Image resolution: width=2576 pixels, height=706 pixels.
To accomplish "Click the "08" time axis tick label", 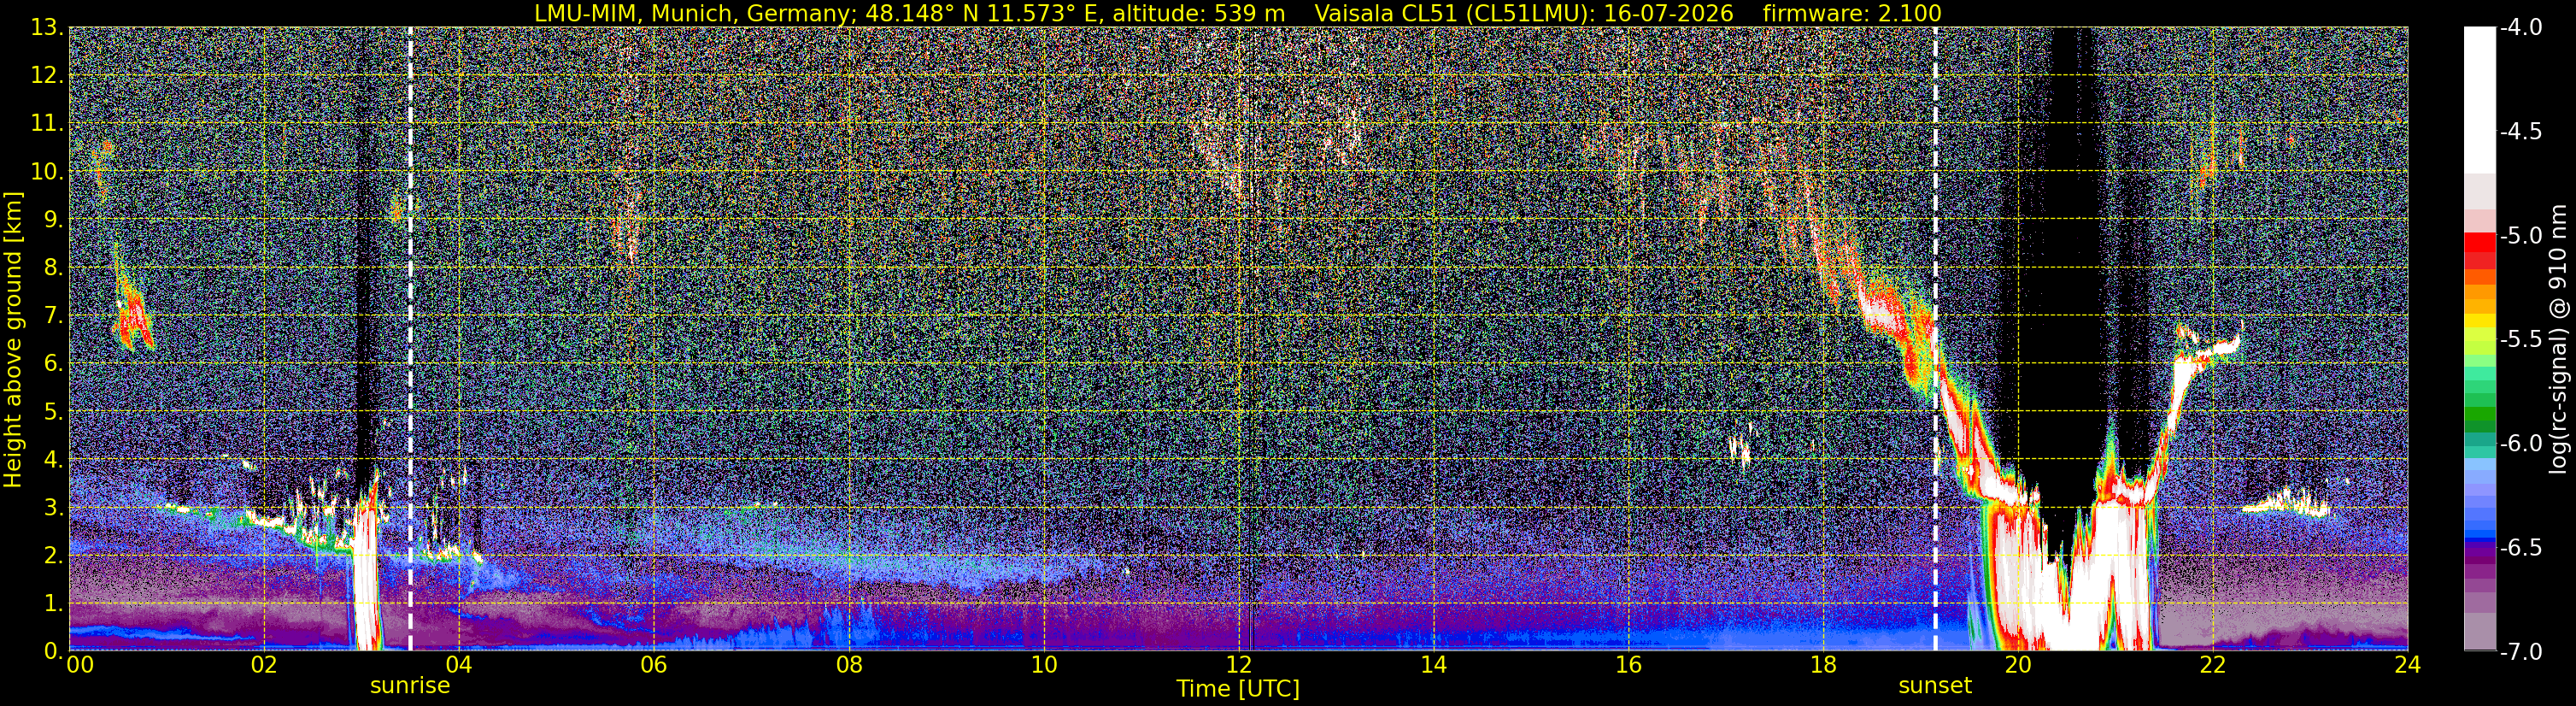I will click(848, 666).
